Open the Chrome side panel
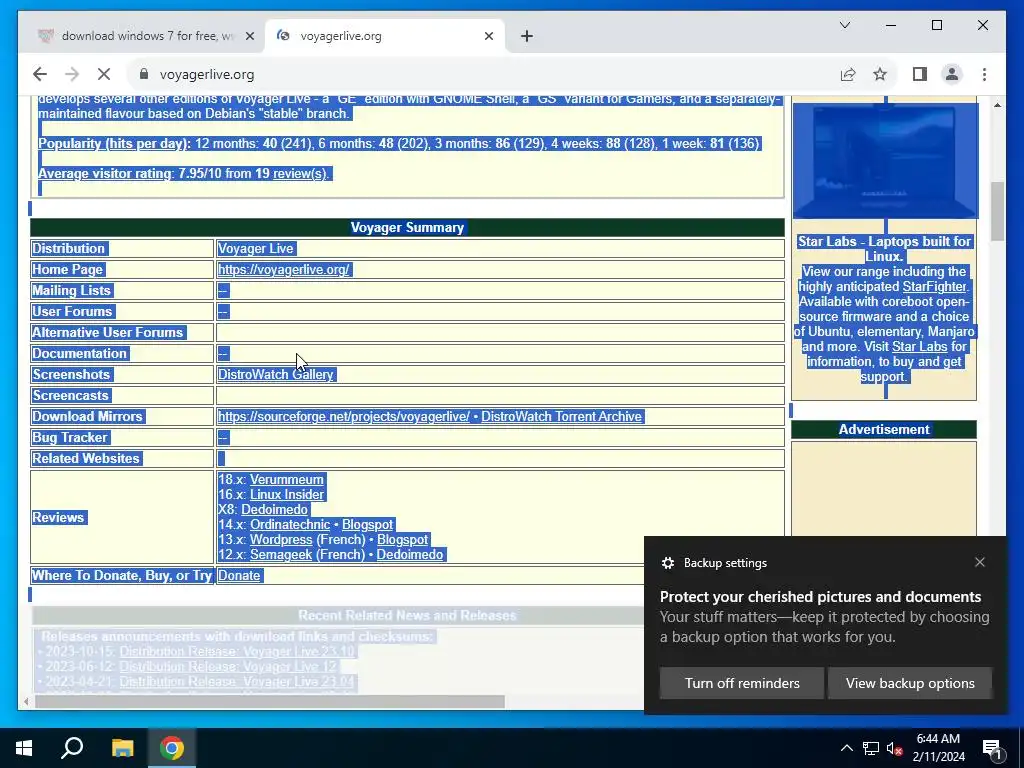Screen dimensions: 1024x768 click(x=920, y=74)
